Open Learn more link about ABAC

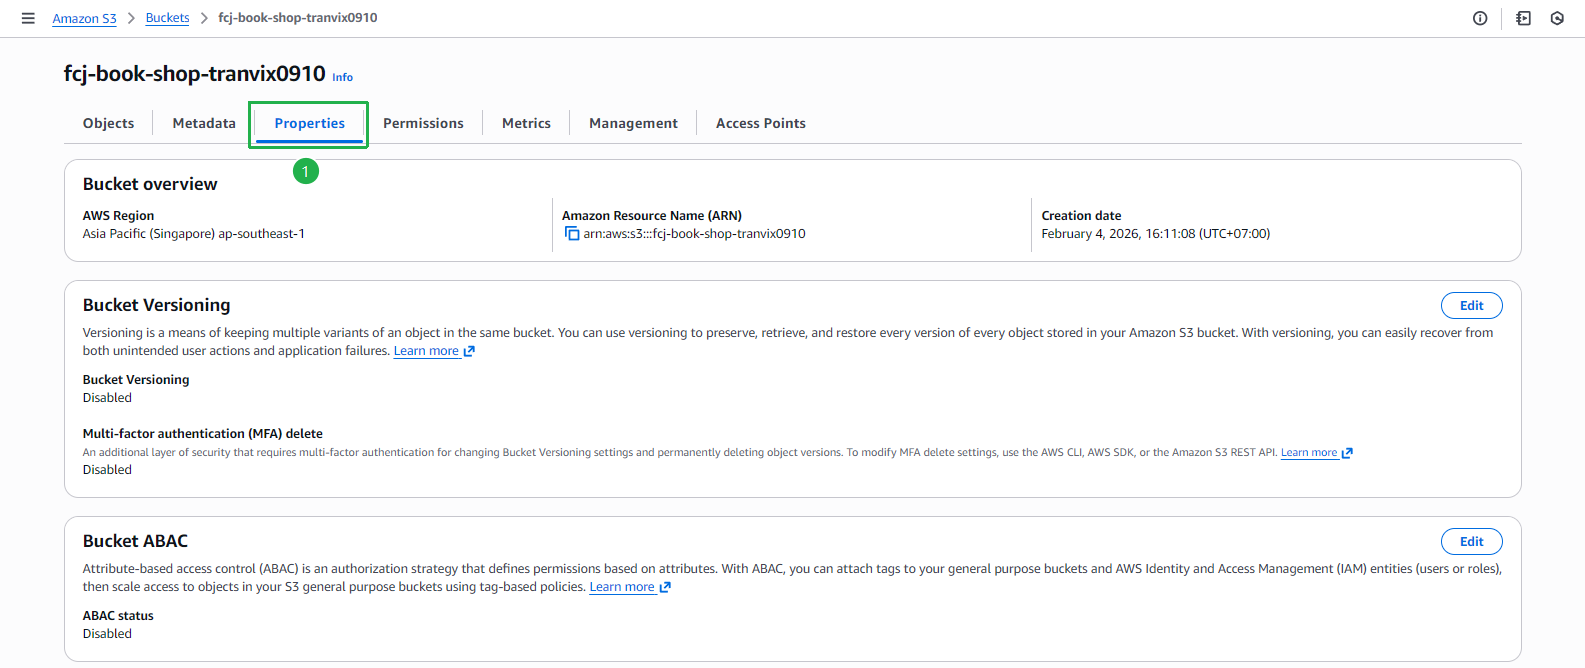[x=630, y=587]
